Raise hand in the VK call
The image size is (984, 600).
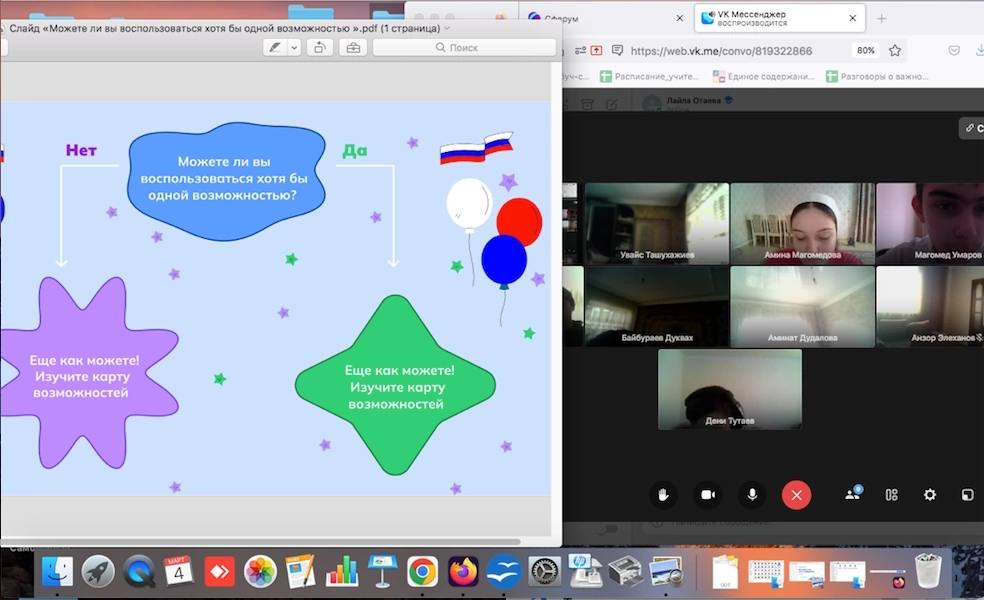tap(662, 494)
